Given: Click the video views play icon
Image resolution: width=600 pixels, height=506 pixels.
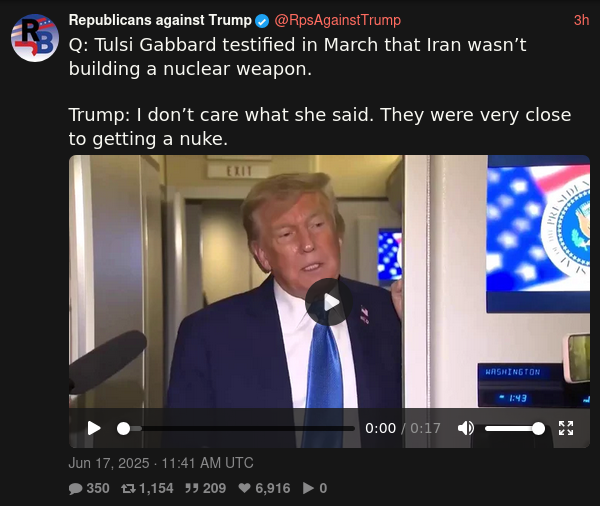Looking at the screenshot, I should [x=308, y=488].
